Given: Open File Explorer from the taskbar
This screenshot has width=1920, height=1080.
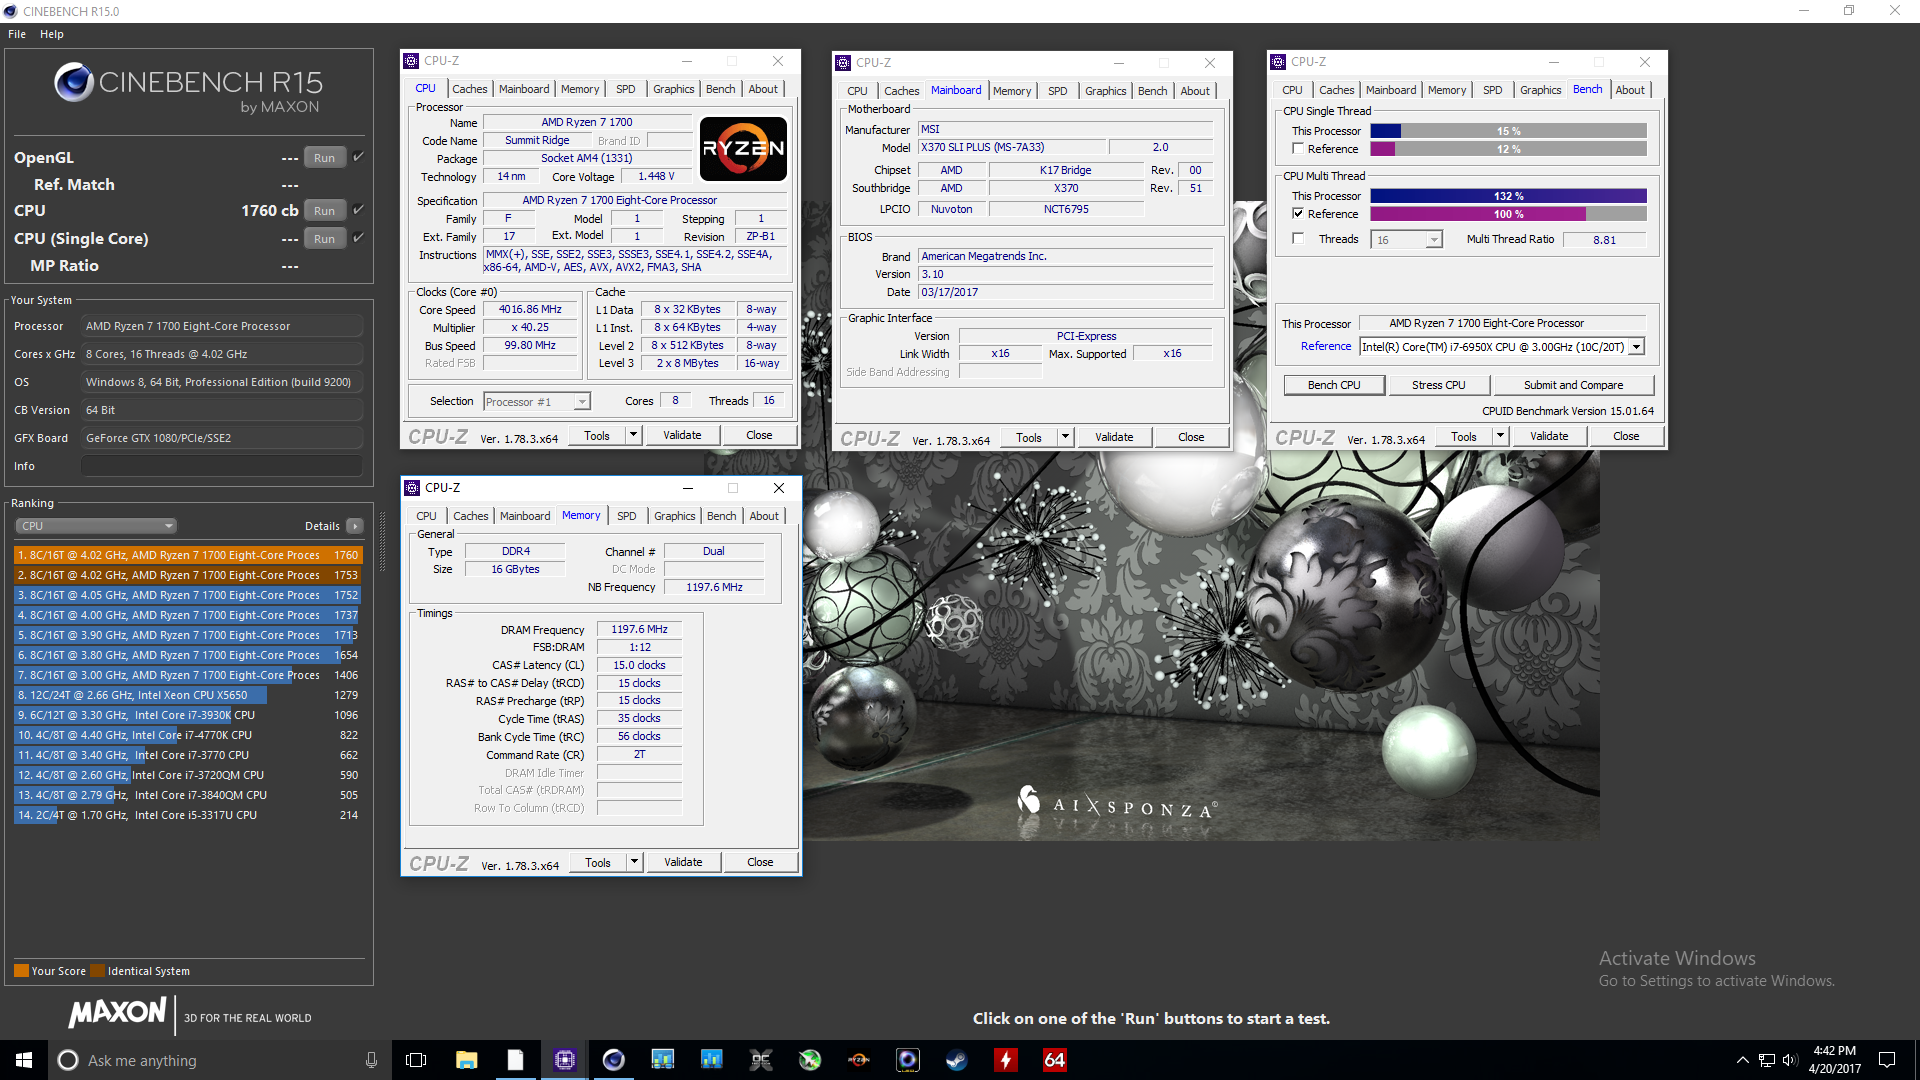Looking at the screenshot, I should pyautogui.click(x=466, y=1060).
